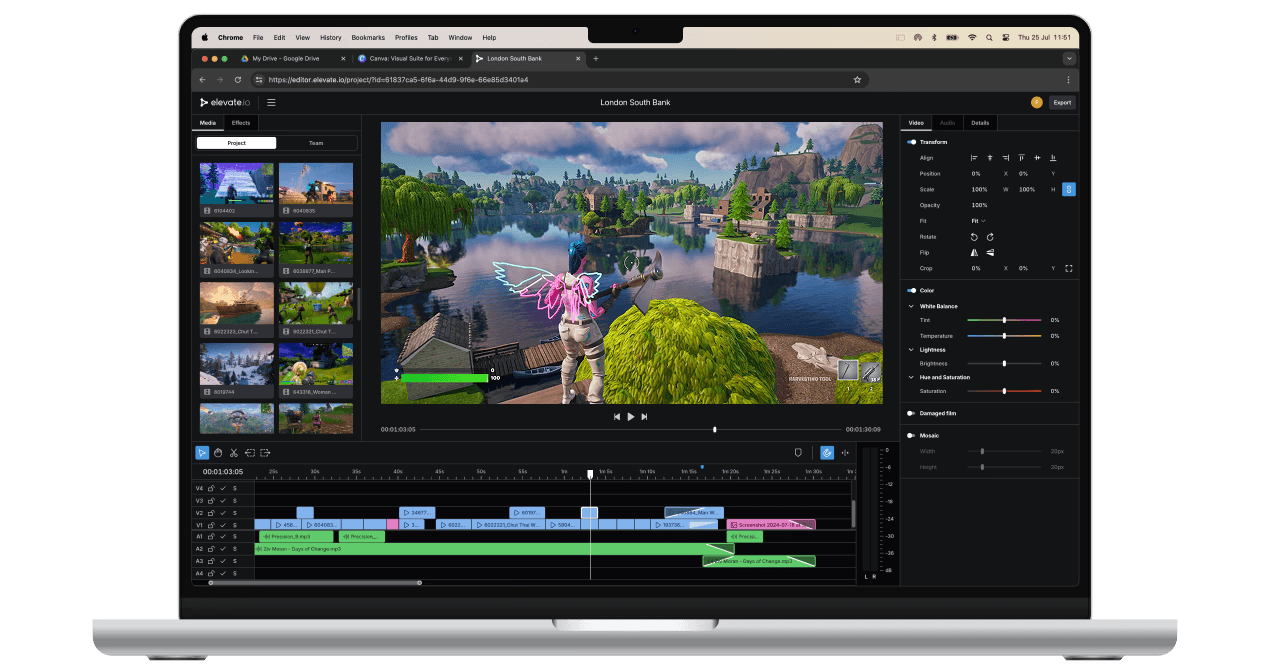Open the History menu in menu bar
Image resolution: width=1280 pixels, height=670 pixels.
(x=331, y=37)
